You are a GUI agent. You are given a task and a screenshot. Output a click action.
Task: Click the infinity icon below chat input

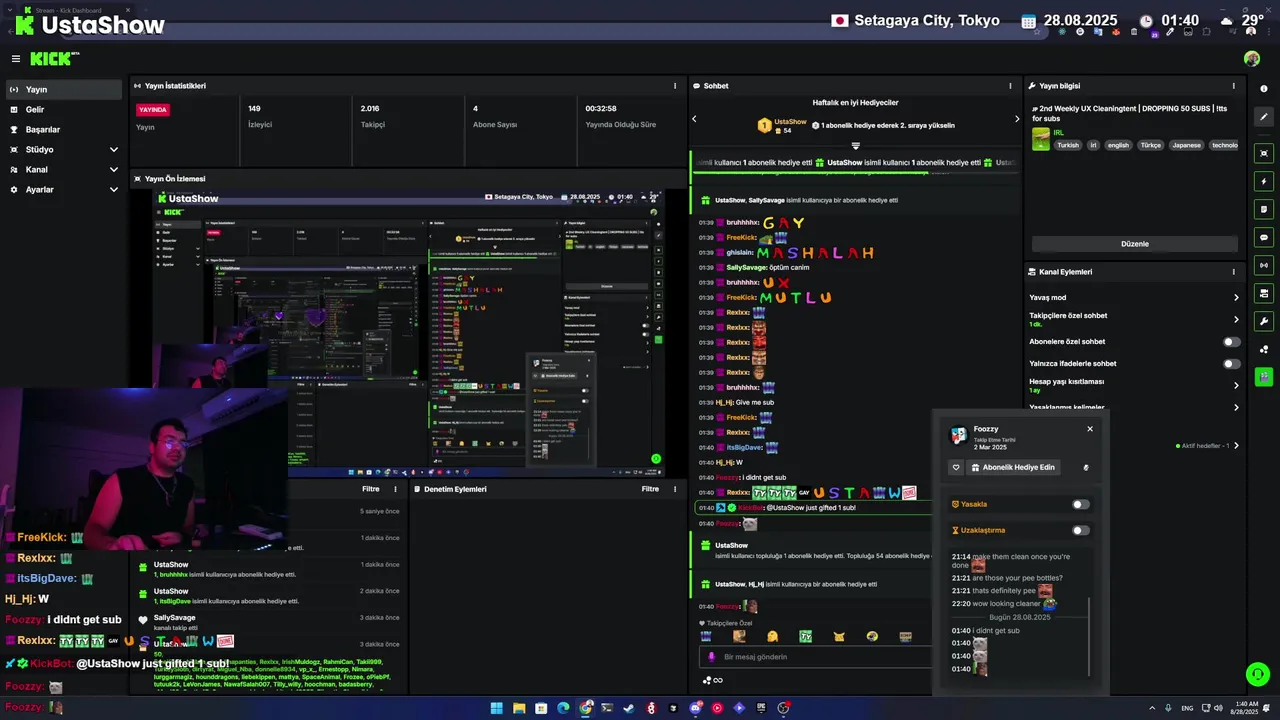click(717, 681)
